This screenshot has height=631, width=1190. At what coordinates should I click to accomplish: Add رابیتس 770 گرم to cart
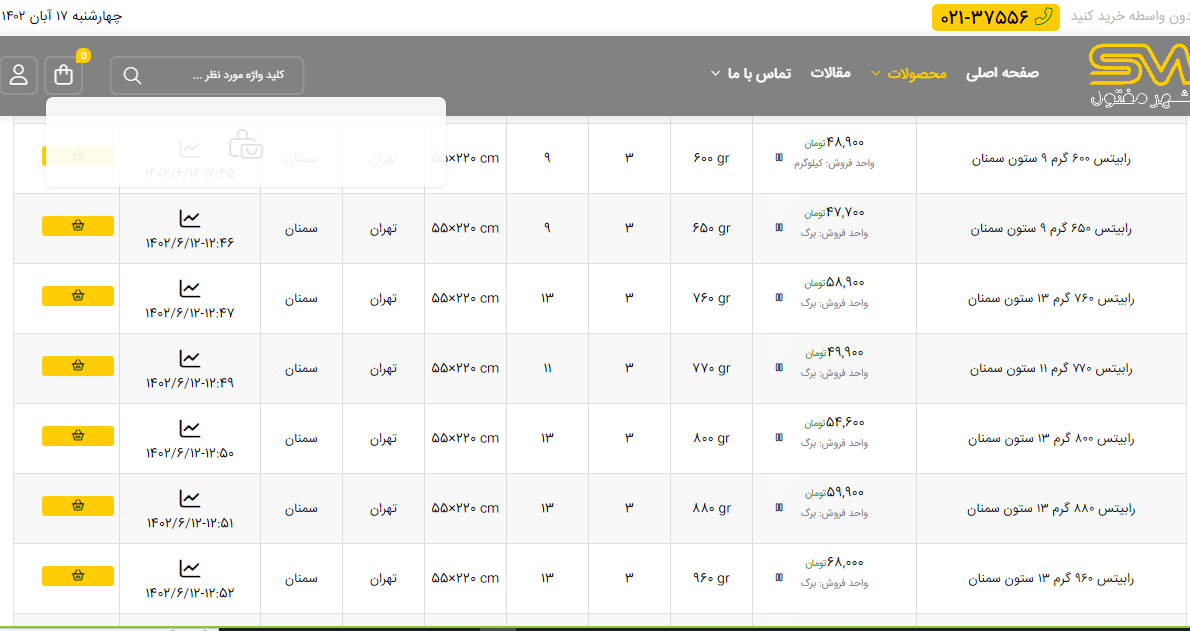(78, 366)
